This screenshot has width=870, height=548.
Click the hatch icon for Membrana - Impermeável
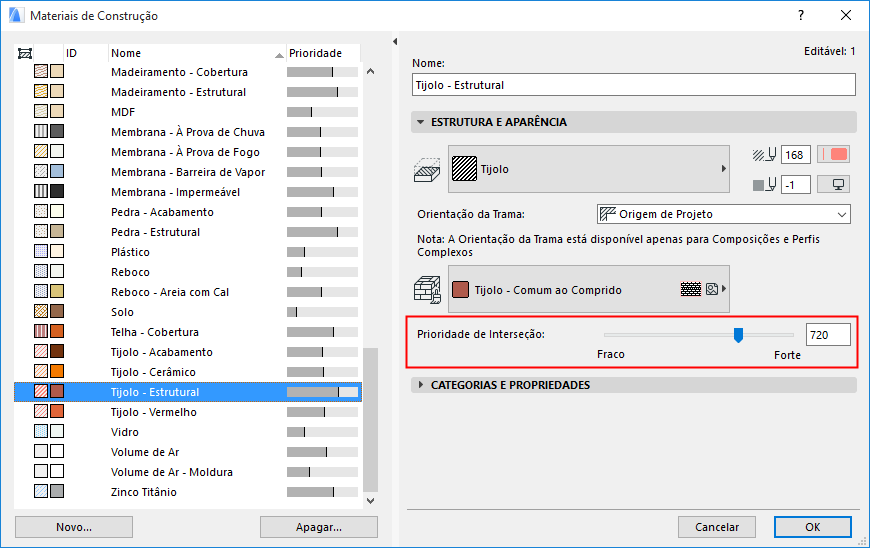(41, 191)
